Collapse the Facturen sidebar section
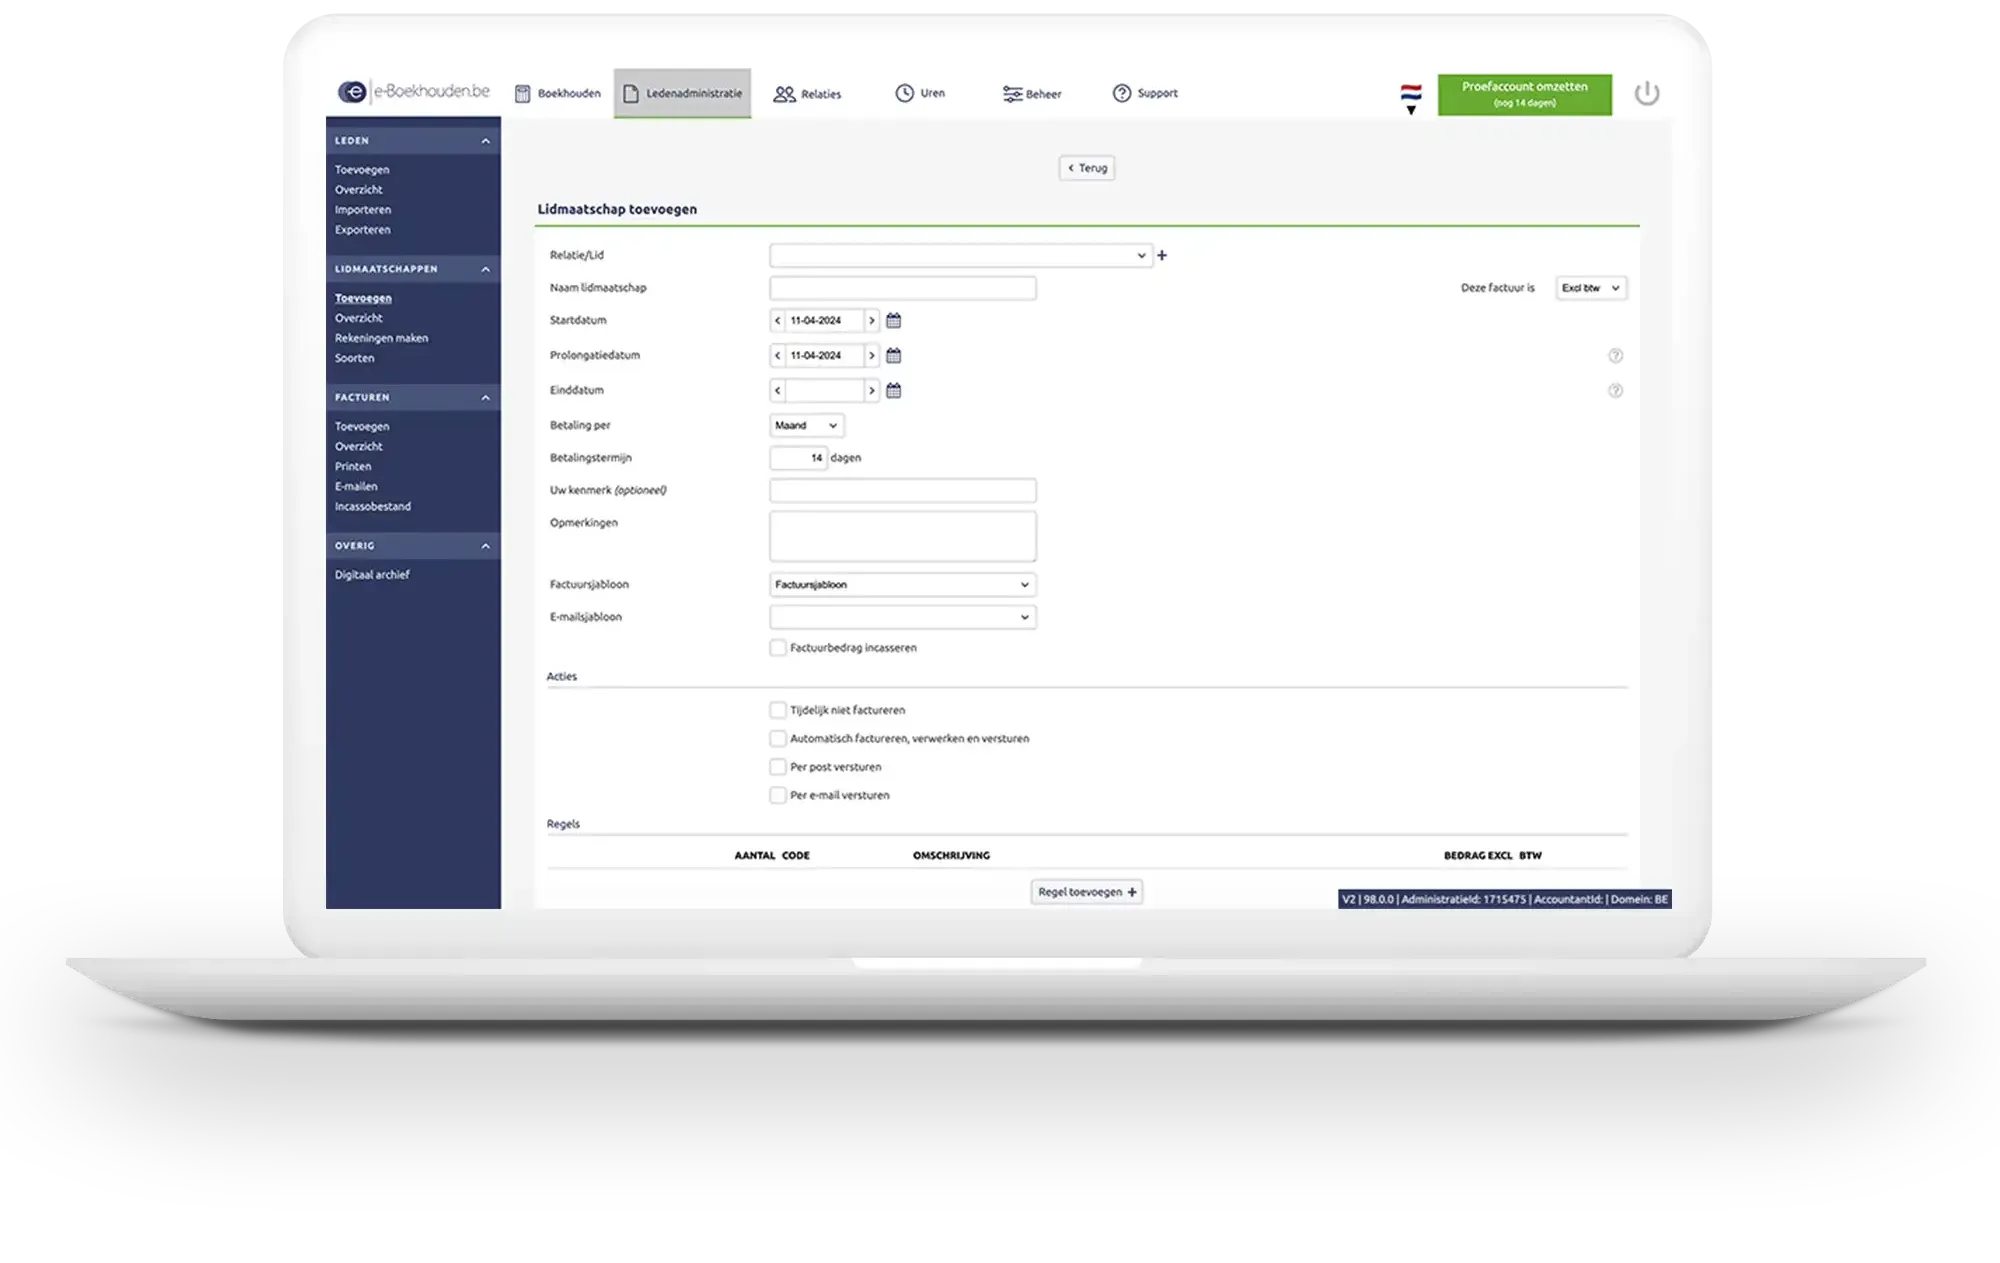Image resolution: width=2000 pixels, height=1263 pixels. [486, 398]
